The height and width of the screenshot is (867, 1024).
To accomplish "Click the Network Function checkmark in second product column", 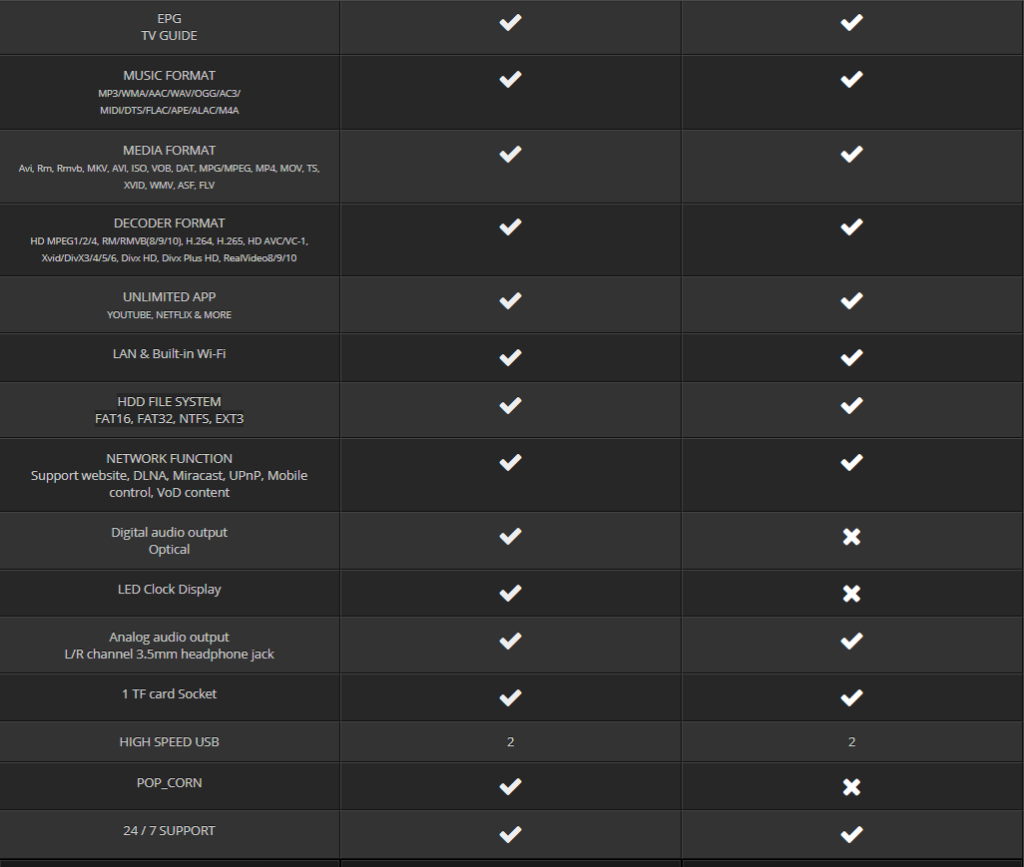I will [851, 462].
